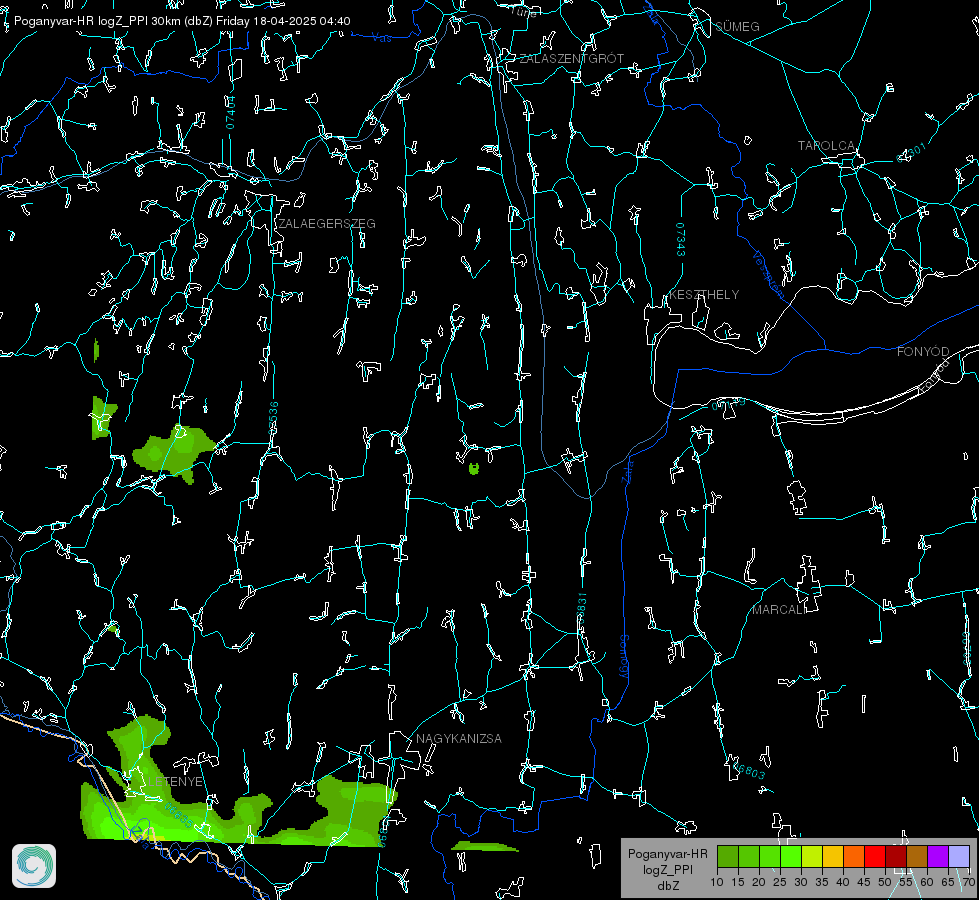Click the ZALAEGERSZEG city label
Viewport: 979px width, 900px height.
pos(327,224)
